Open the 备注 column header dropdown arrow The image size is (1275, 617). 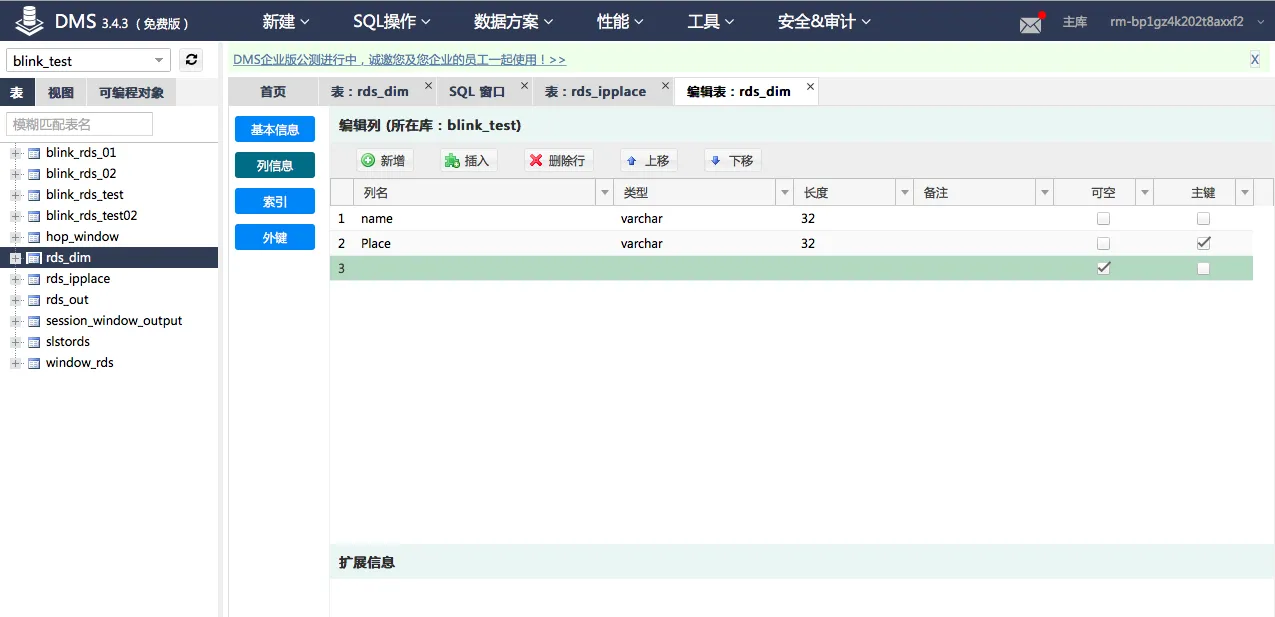tap(1044, 193)
